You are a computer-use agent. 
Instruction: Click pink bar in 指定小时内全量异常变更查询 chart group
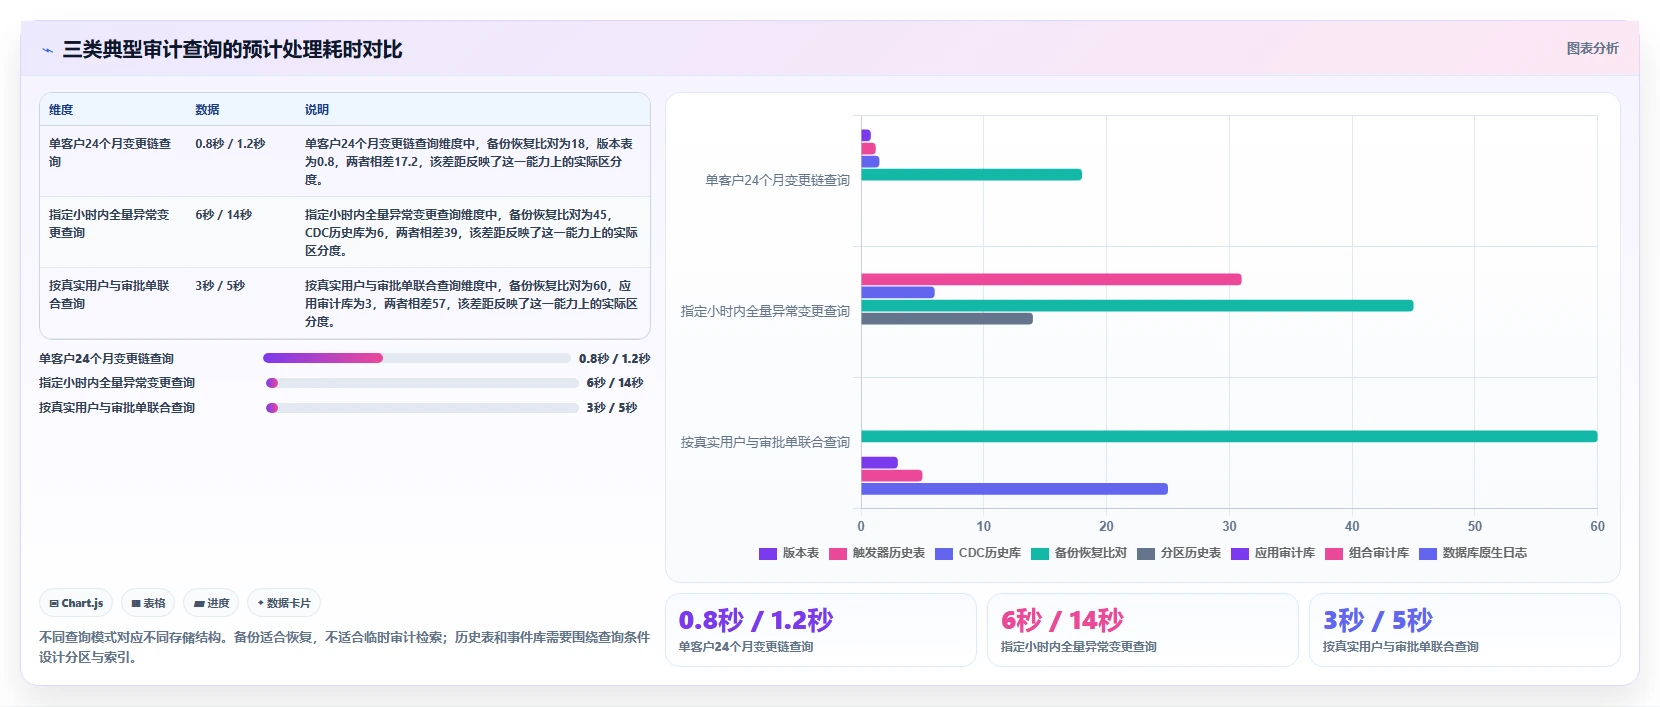[x=1051, y=280]
